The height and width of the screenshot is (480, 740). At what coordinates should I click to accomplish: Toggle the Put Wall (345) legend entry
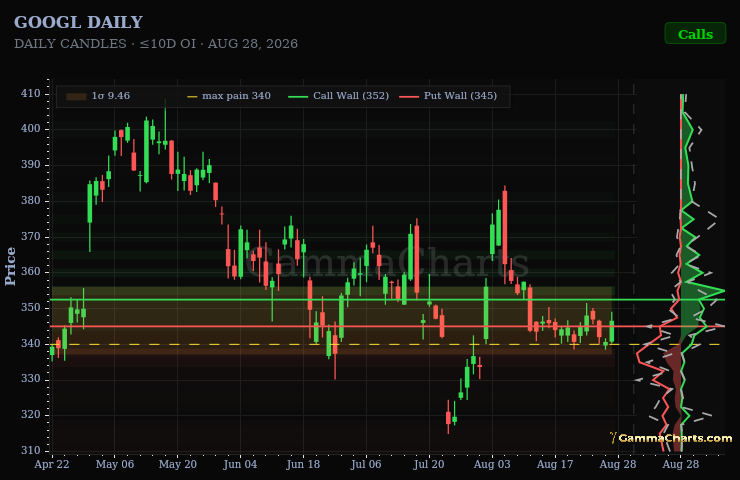(448, 96)
